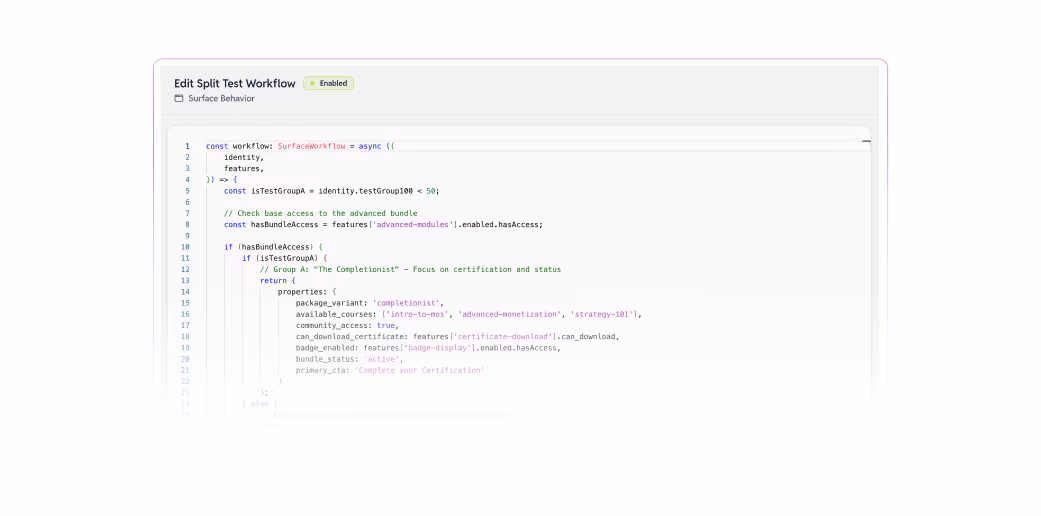This screenshot has width=1041, height=516.
Task: Click the minimap dash at editor top-right
Action: [x=866, y=141]
